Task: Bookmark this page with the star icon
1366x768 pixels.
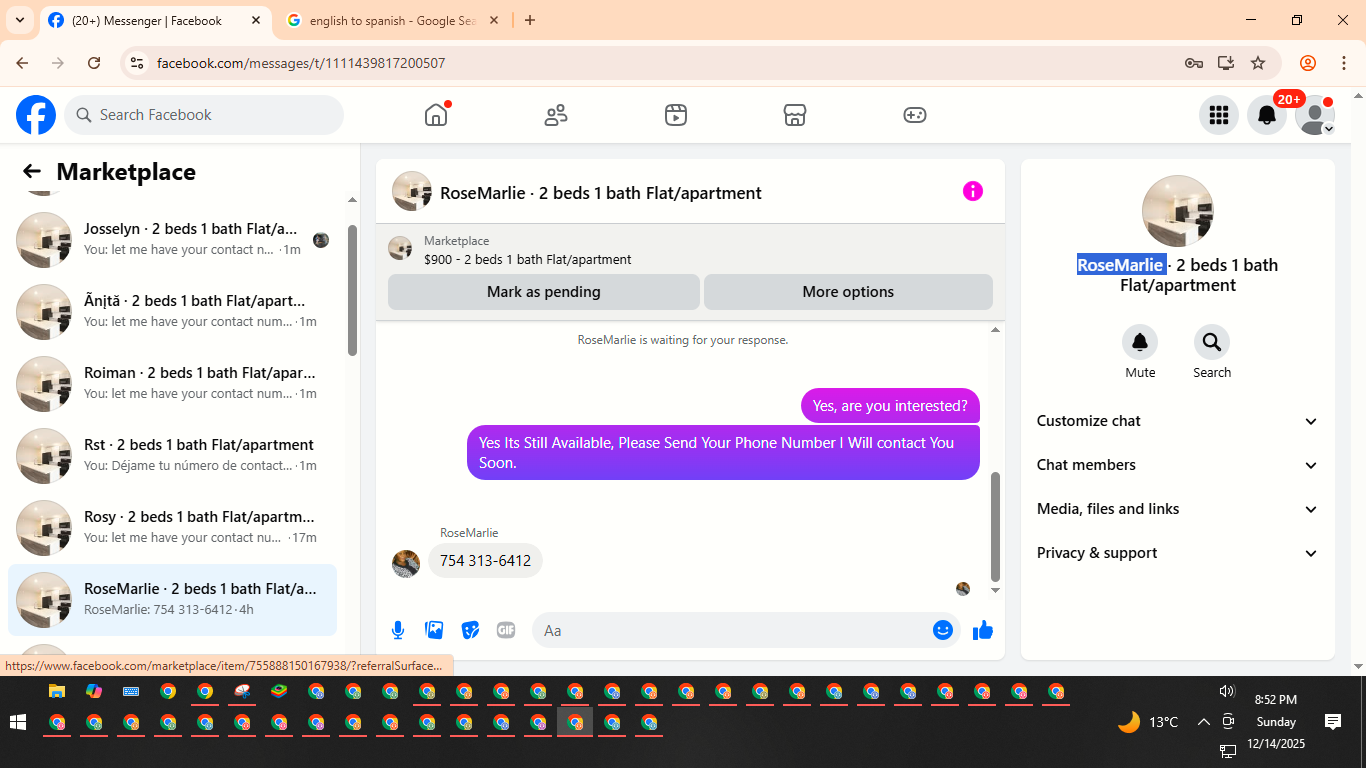Action: 1258,63
